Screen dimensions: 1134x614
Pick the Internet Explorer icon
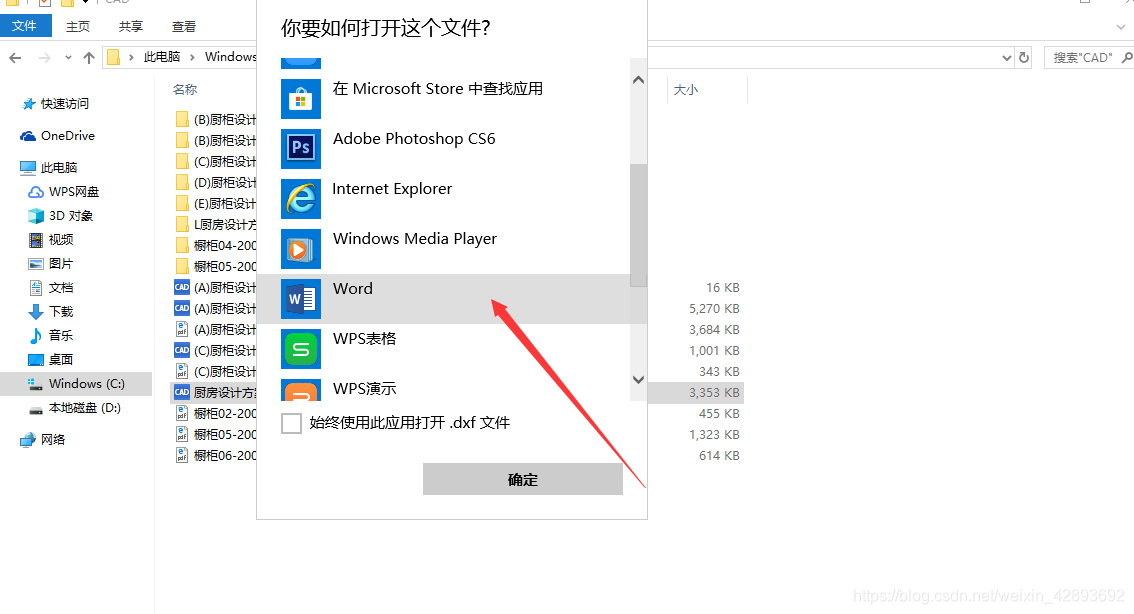[x=301, y=198]
